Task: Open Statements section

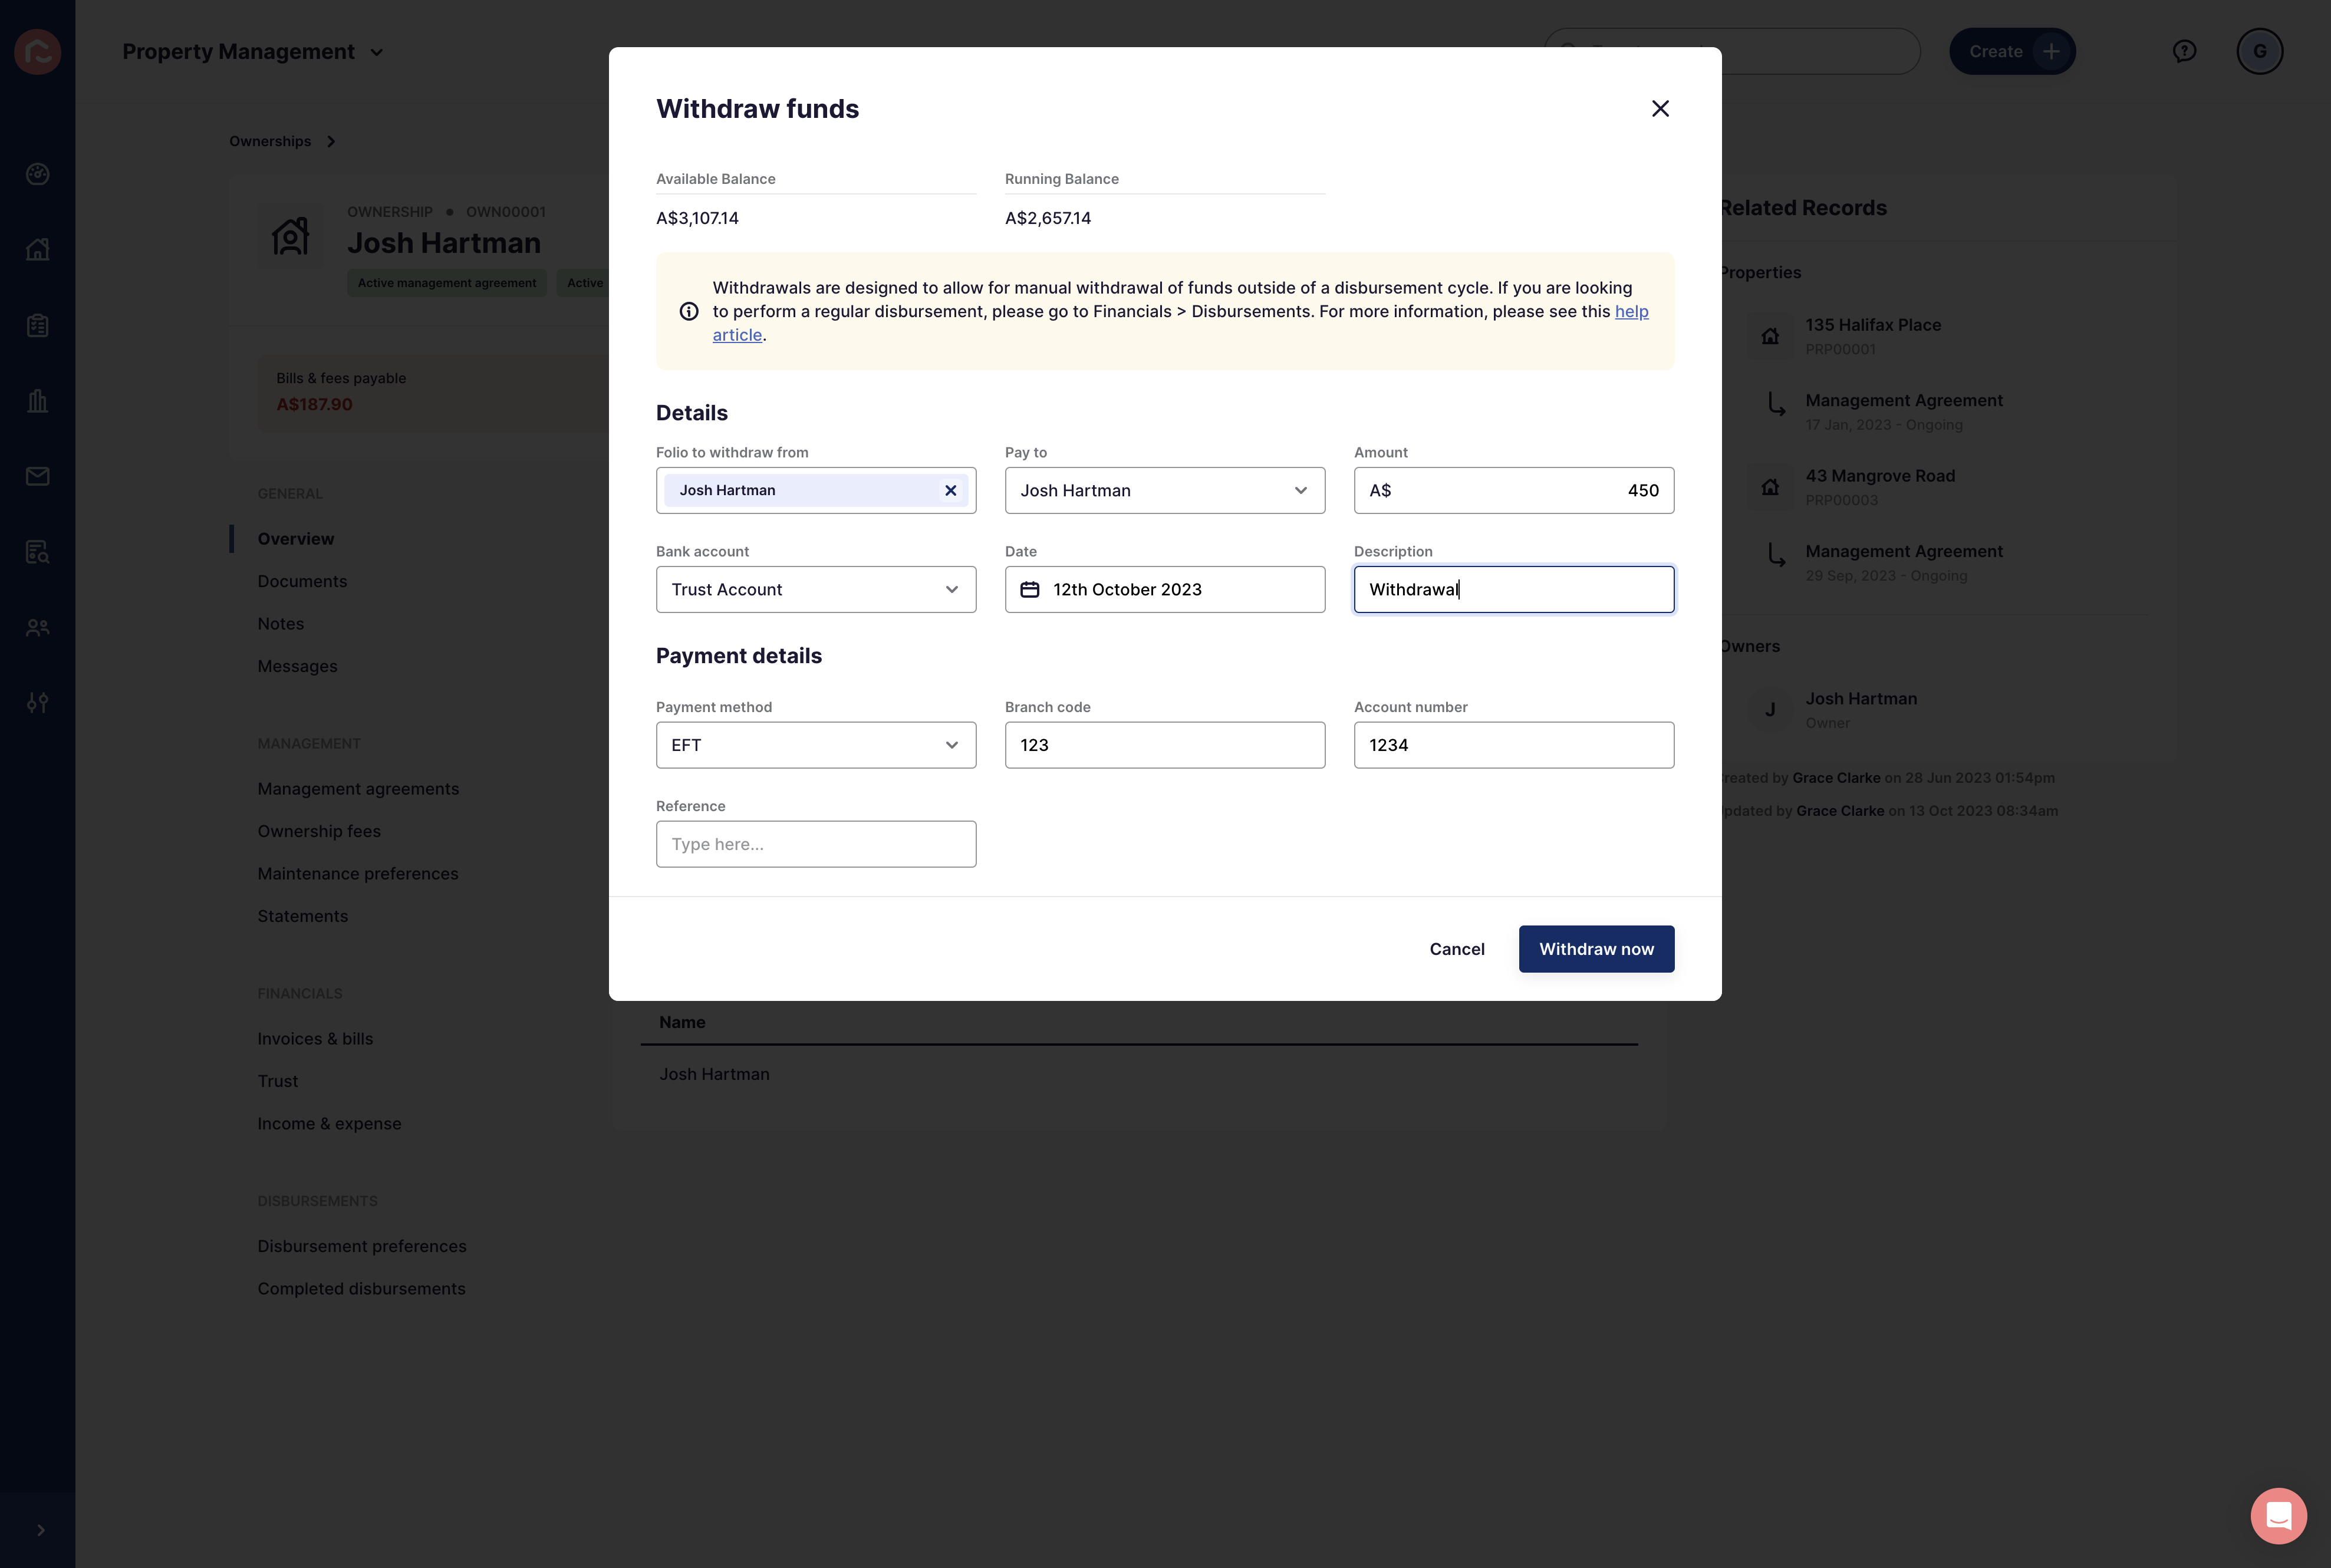Action: (x=302, y=916)
